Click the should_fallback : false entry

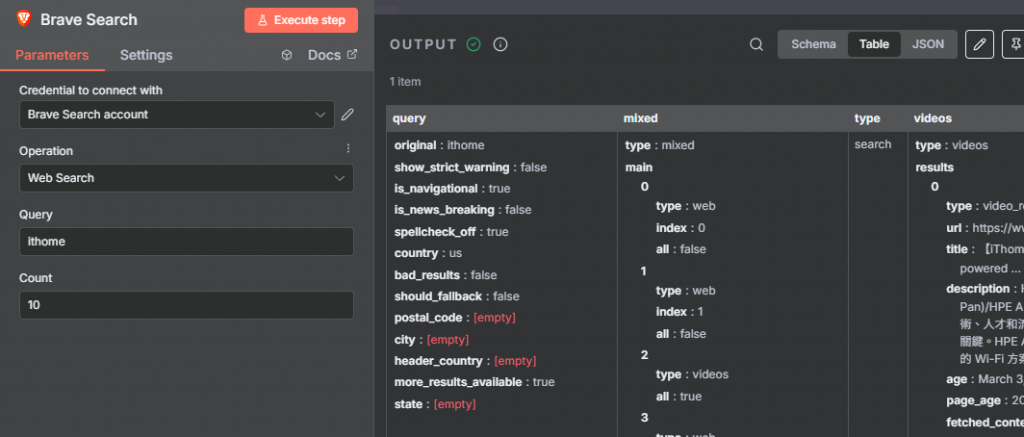[x=456, y=297]
